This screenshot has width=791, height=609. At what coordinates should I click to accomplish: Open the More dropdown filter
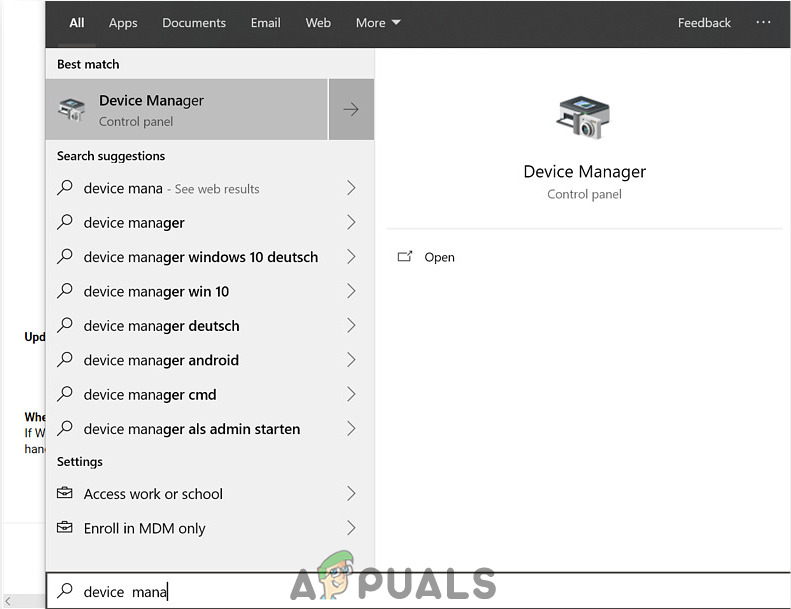click(x=378, y=23)
